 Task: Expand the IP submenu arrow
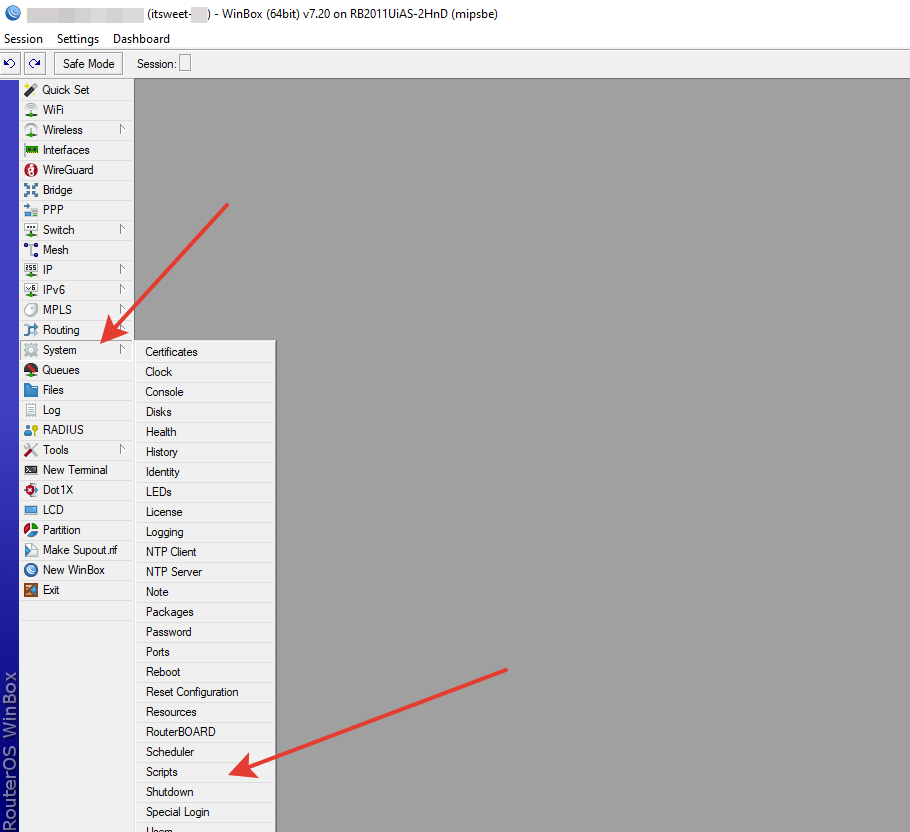(x=122, y=269)
